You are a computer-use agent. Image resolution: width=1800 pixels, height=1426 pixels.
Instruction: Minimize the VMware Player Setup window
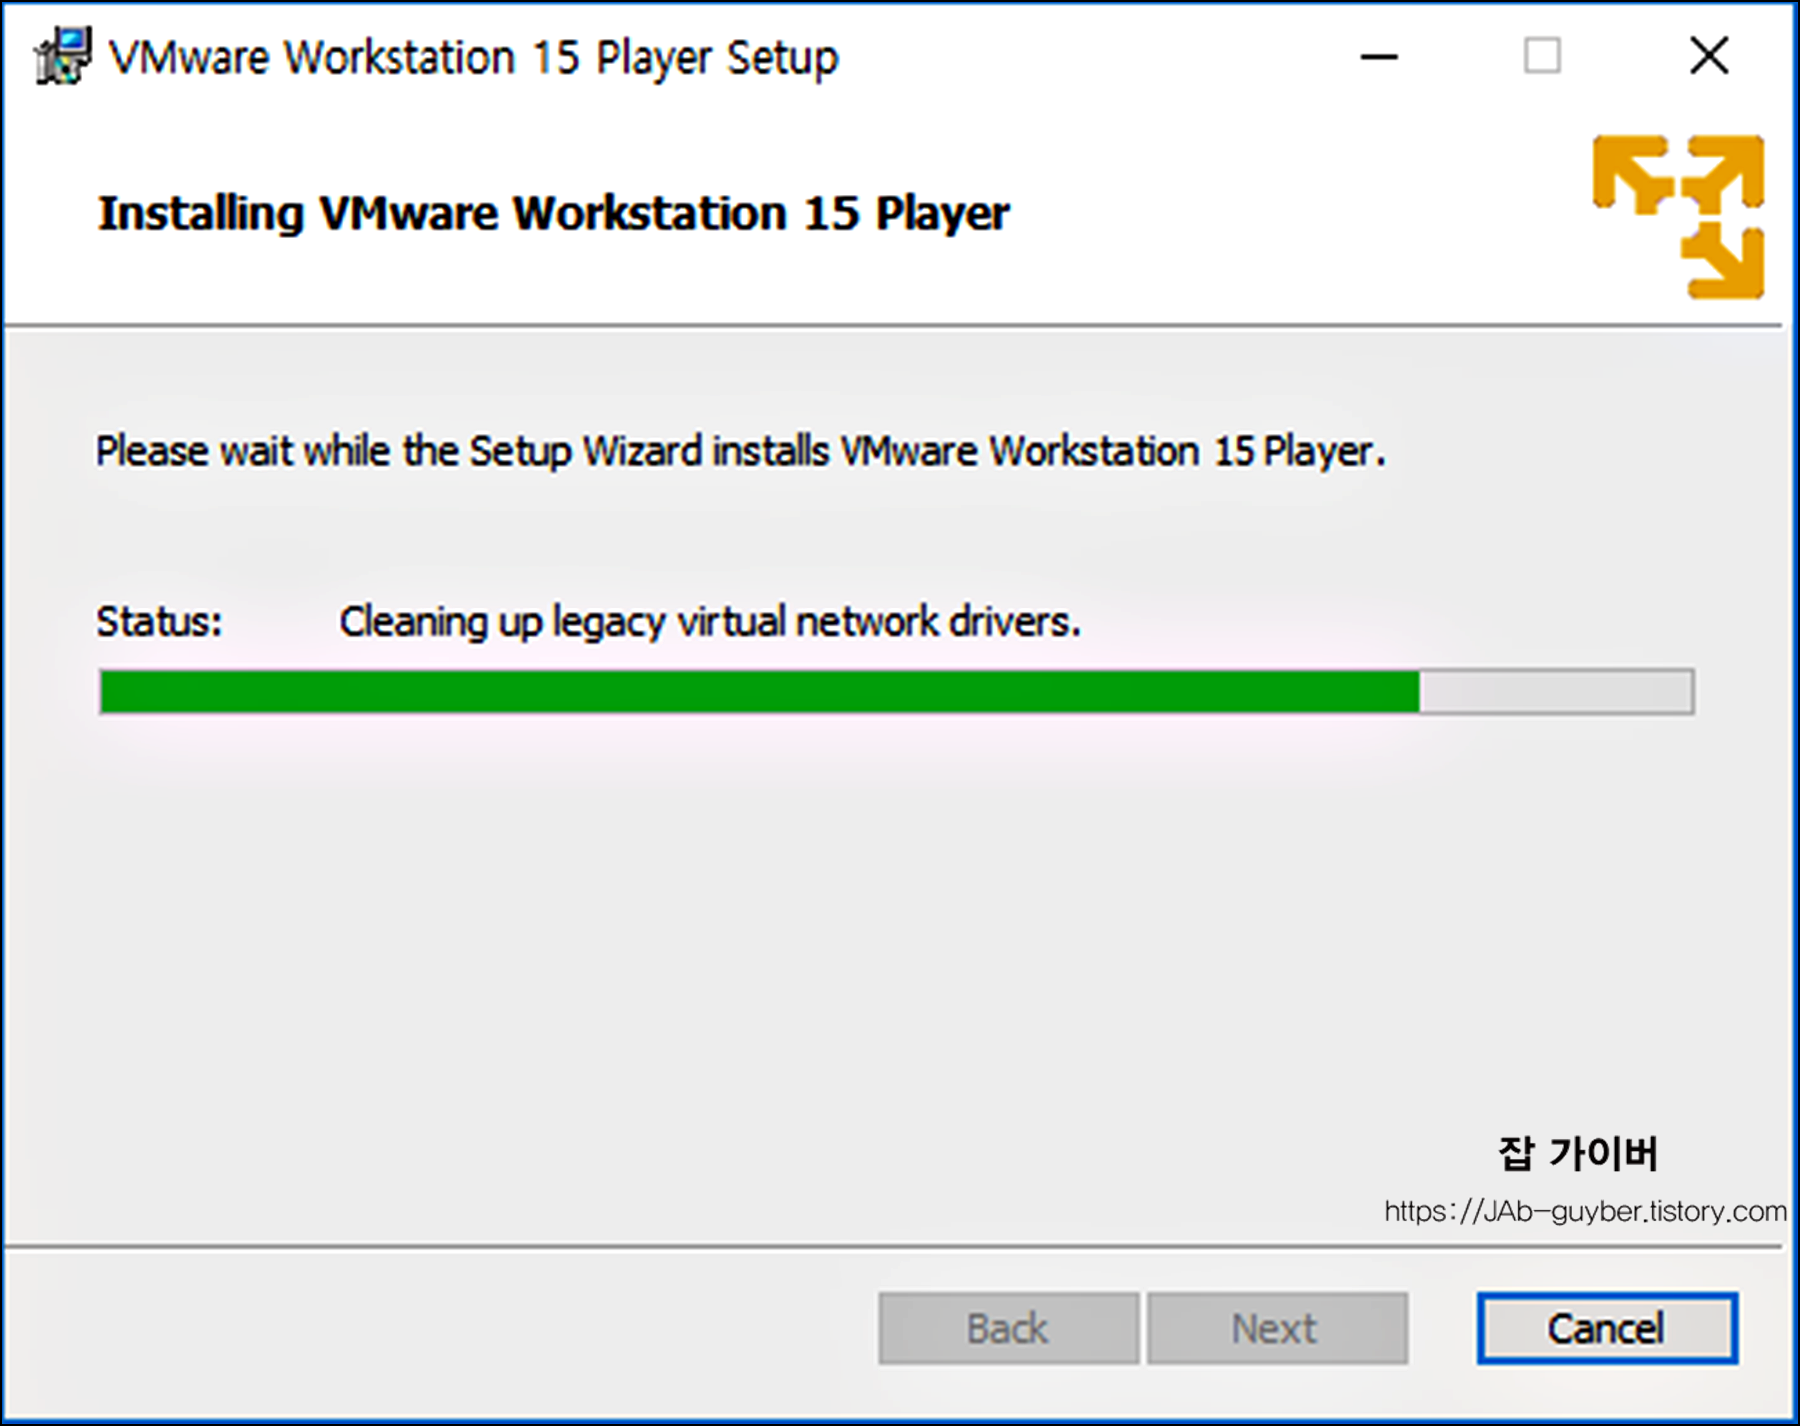(x=1379, y=57)
